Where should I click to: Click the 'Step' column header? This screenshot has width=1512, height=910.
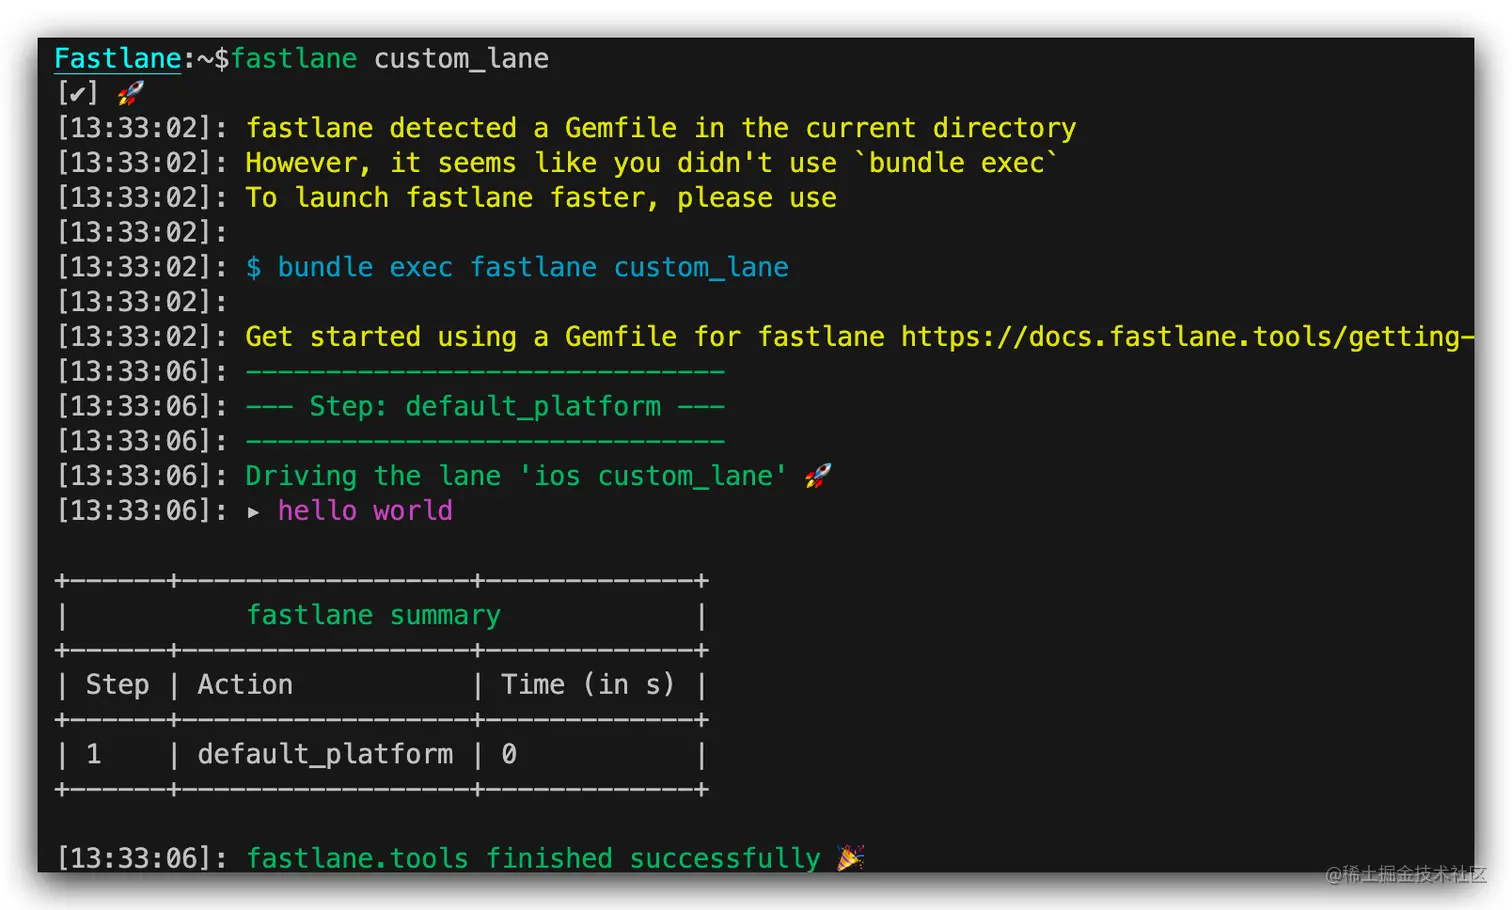[117, 685]
